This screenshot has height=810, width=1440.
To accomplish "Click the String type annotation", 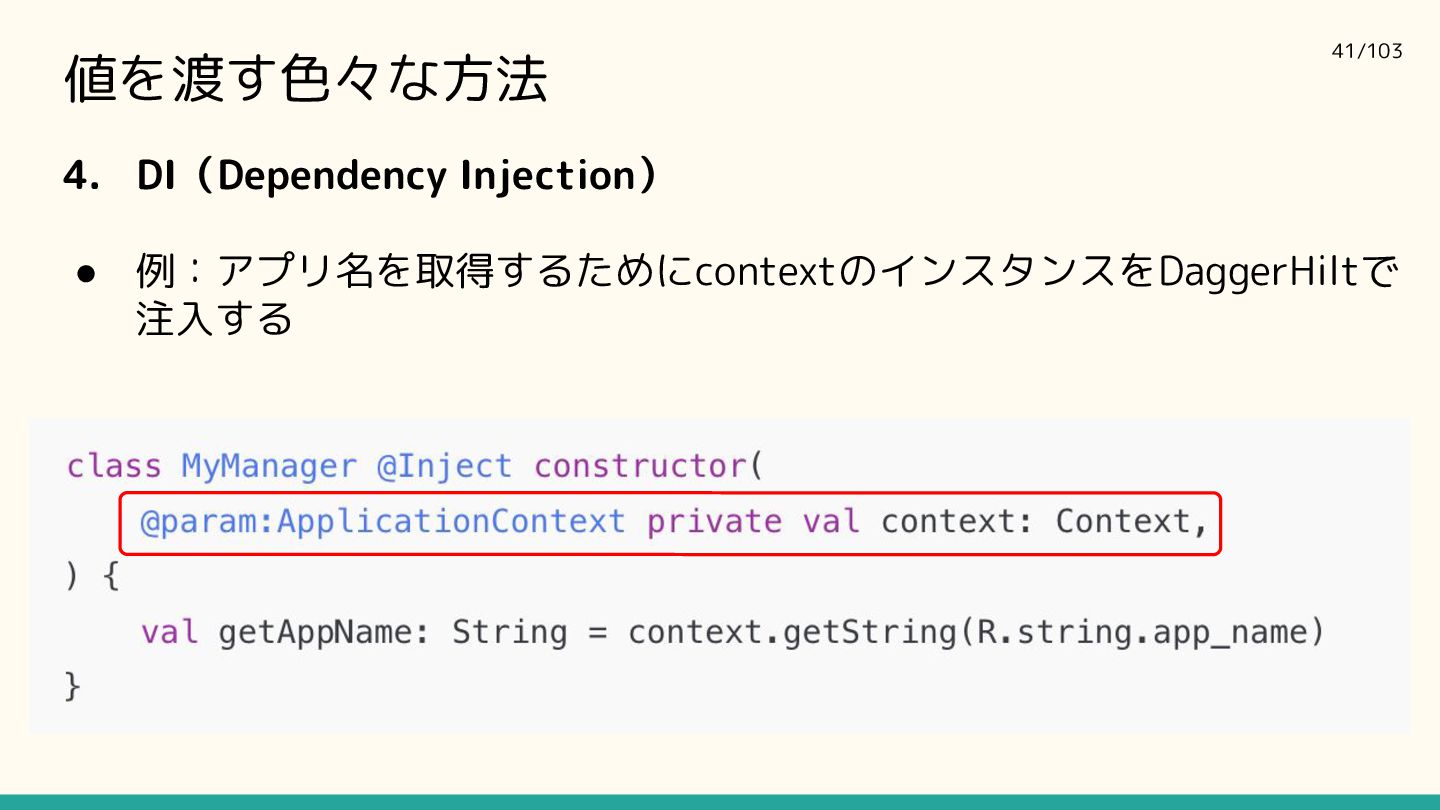I will point(509,633).
